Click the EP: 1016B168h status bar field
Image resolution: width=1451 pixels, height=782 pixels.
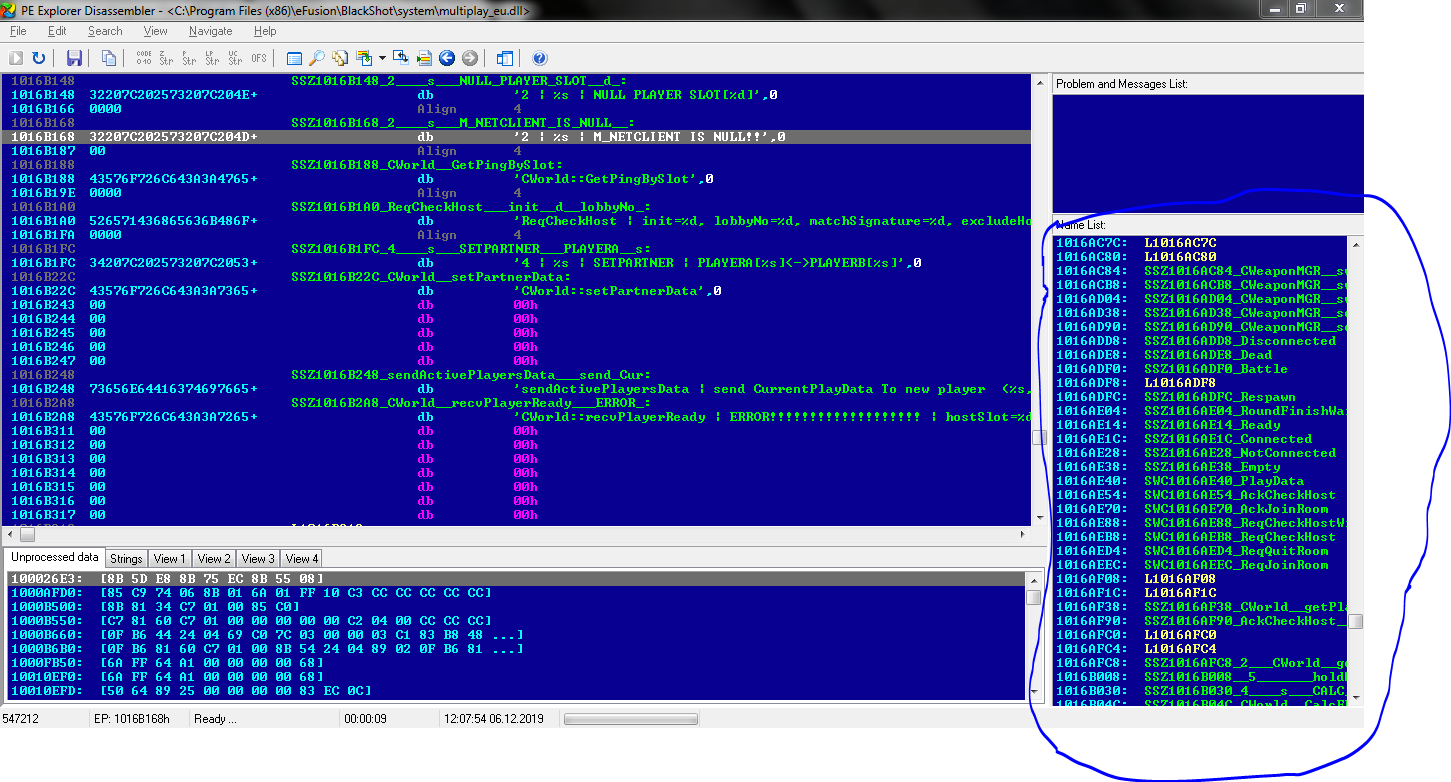[x=137, y=719]
